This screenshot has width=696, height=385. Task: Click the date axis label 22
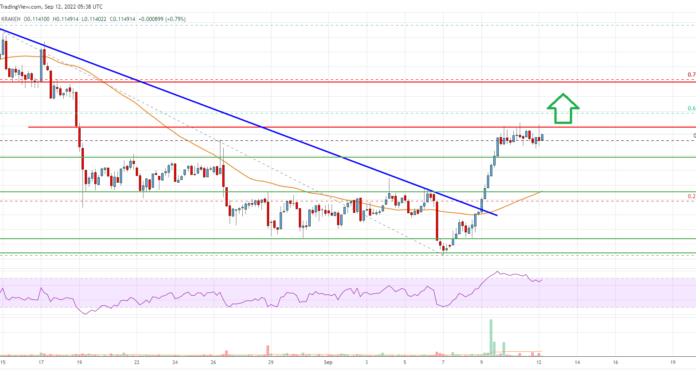pyautogui.click(x=137, y=362)
